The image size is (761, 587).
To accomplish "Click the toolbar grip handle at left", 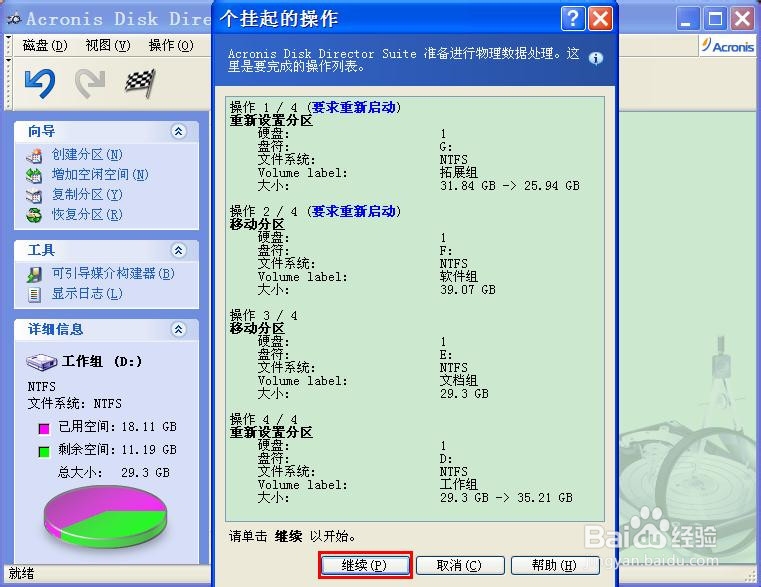I will [8, 84].
